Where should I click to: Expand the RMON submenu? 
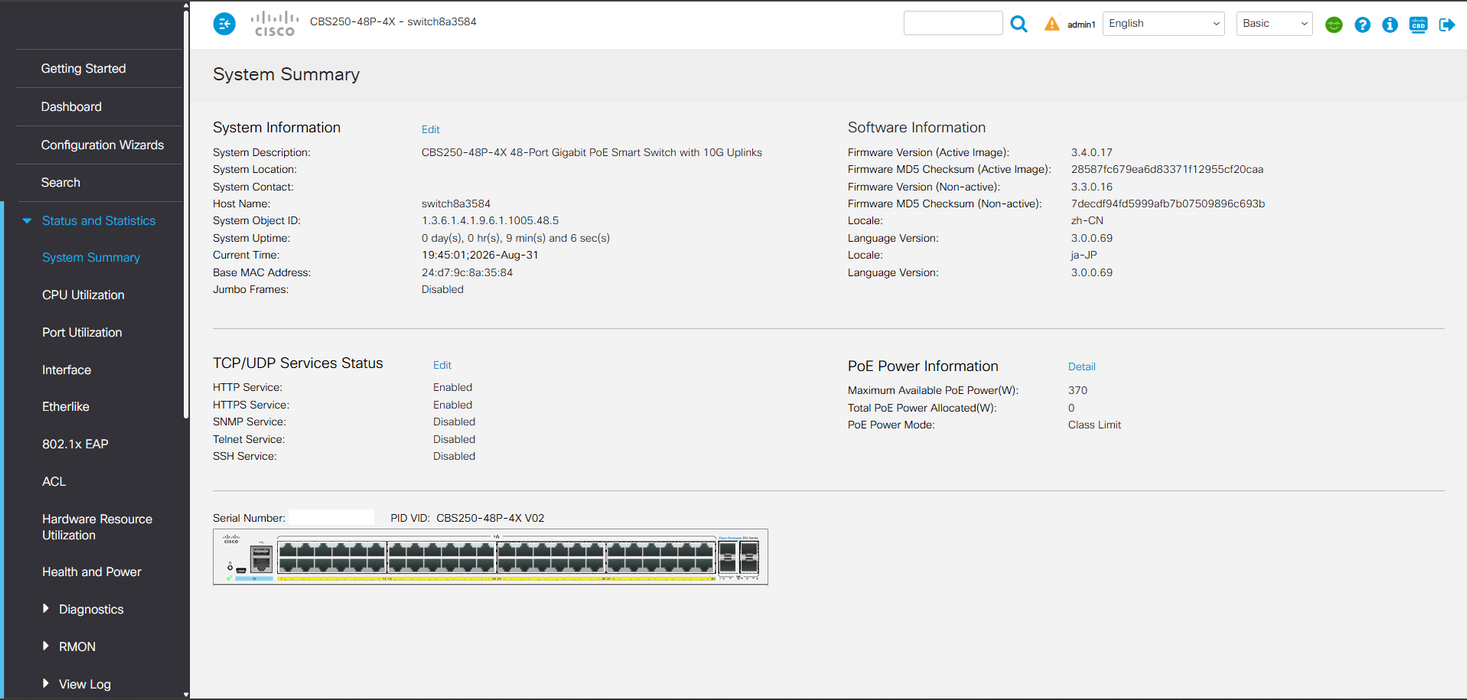click(46, 647)
